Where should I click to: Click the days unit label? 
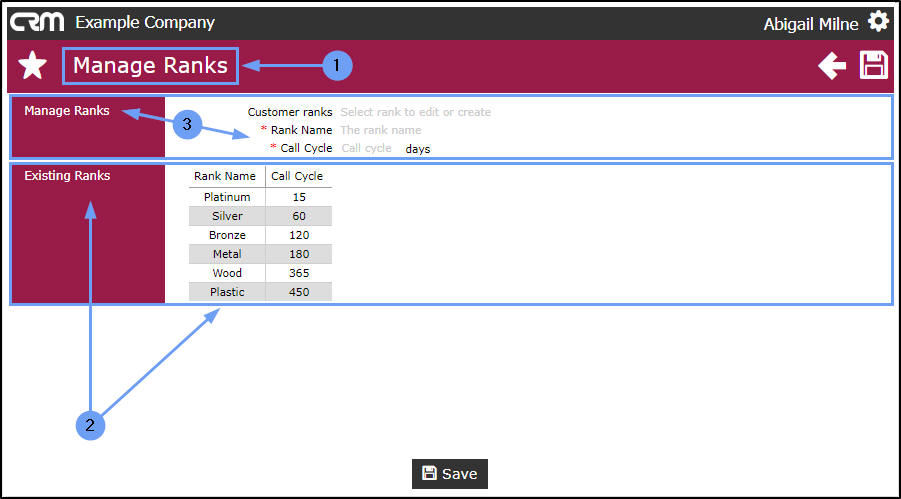coord(418,149)
